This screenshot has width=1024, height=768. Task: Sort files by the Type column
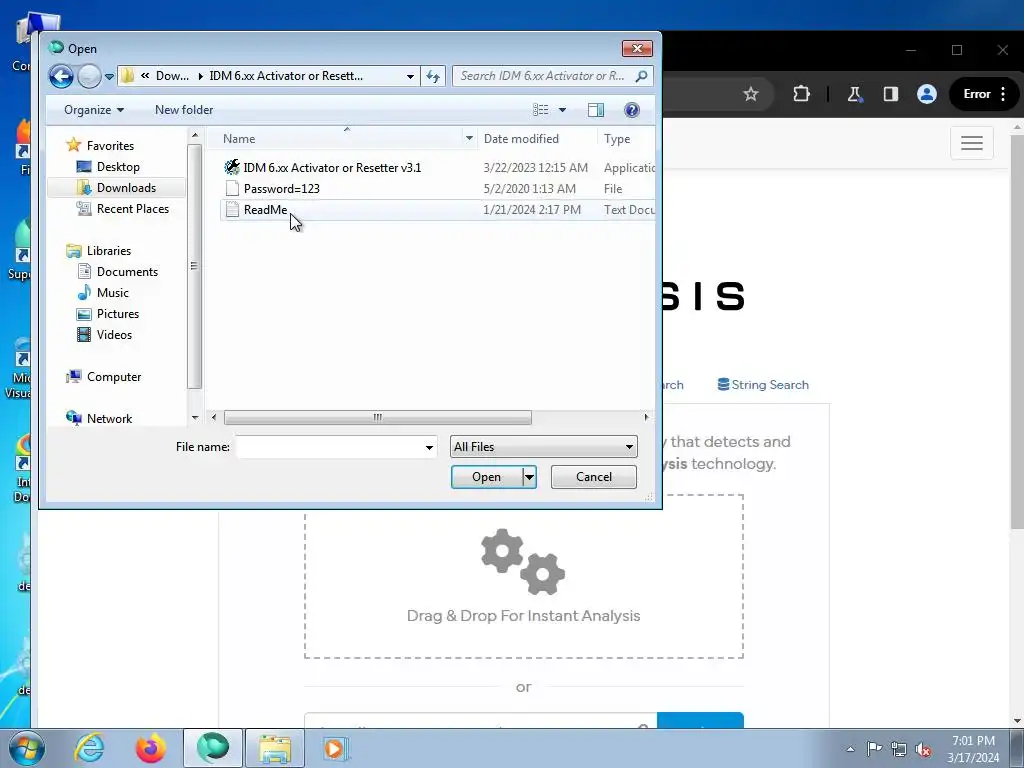click(616, 138)
